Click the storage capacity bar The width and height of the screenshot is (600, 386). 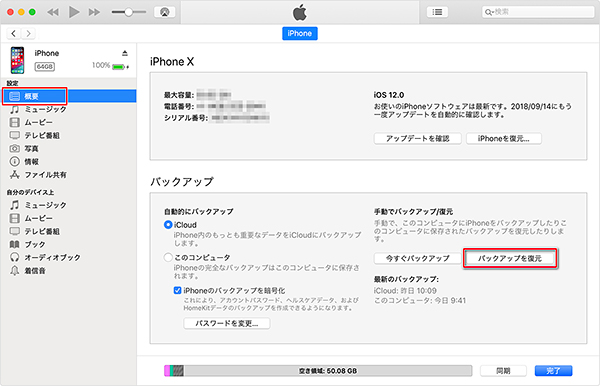pyautogui.click(x=318, y=371)
